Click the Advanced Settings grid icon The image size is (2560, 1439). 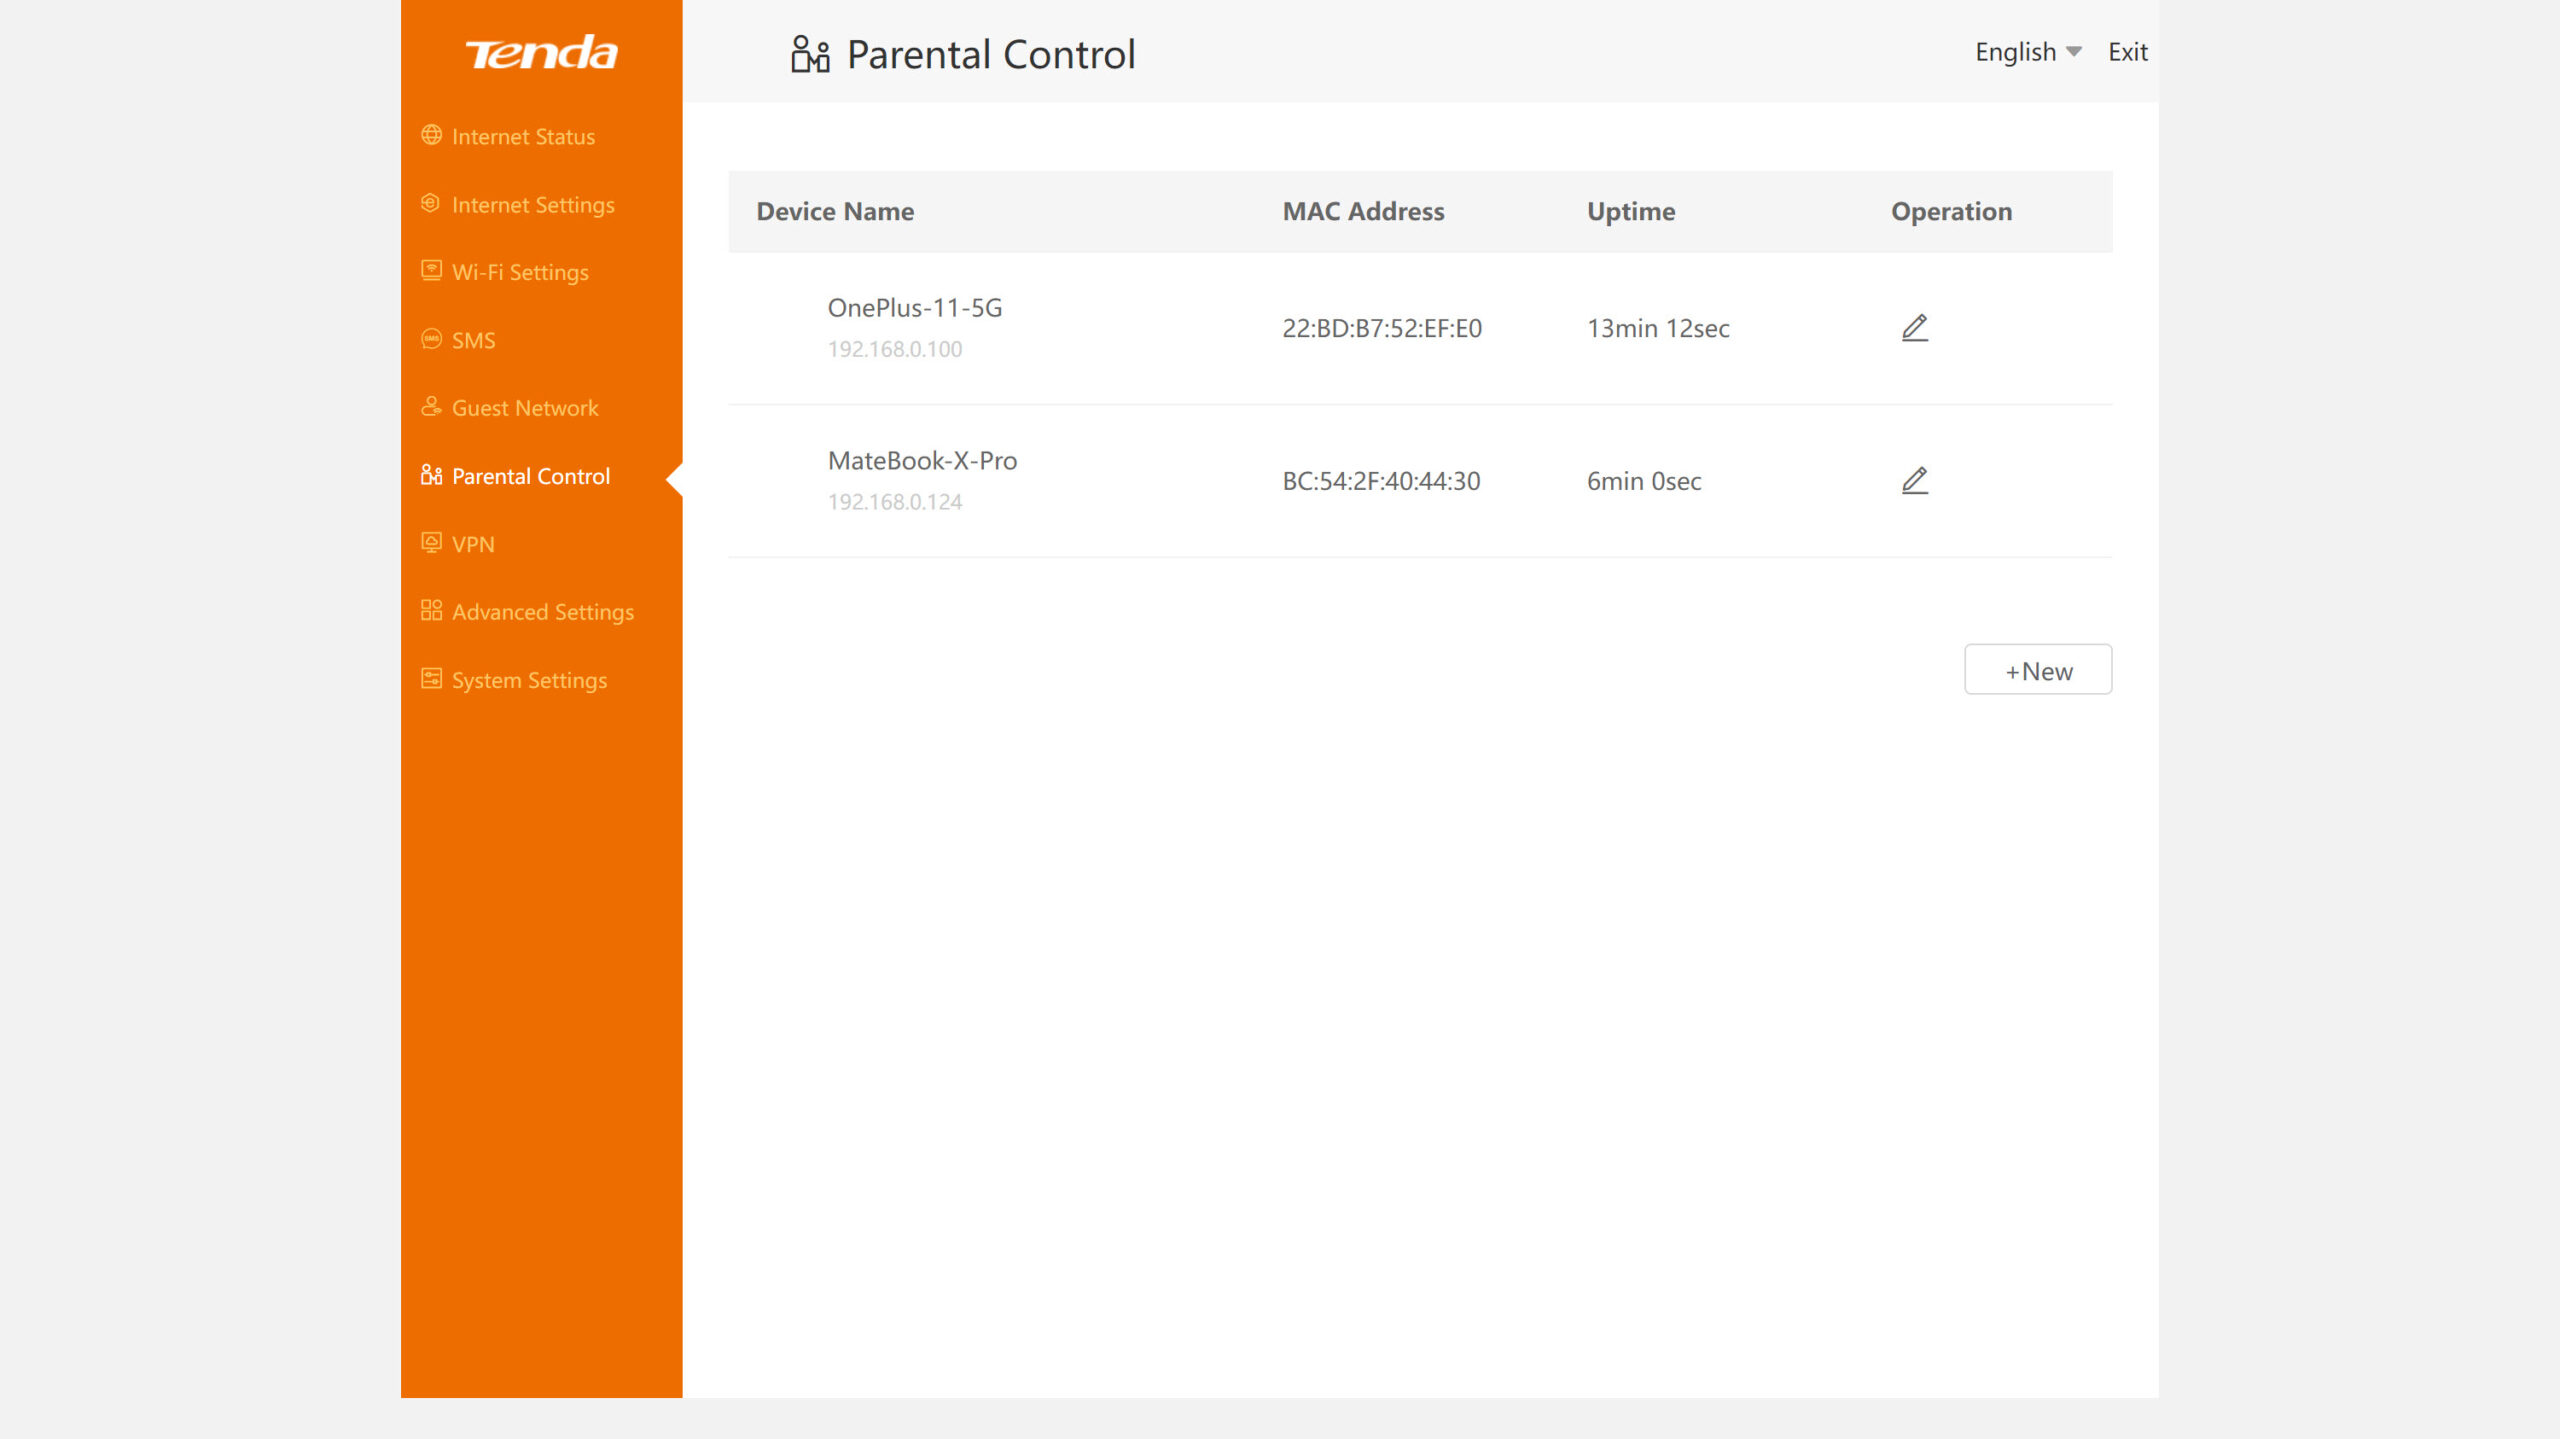(x=431, y=611)
